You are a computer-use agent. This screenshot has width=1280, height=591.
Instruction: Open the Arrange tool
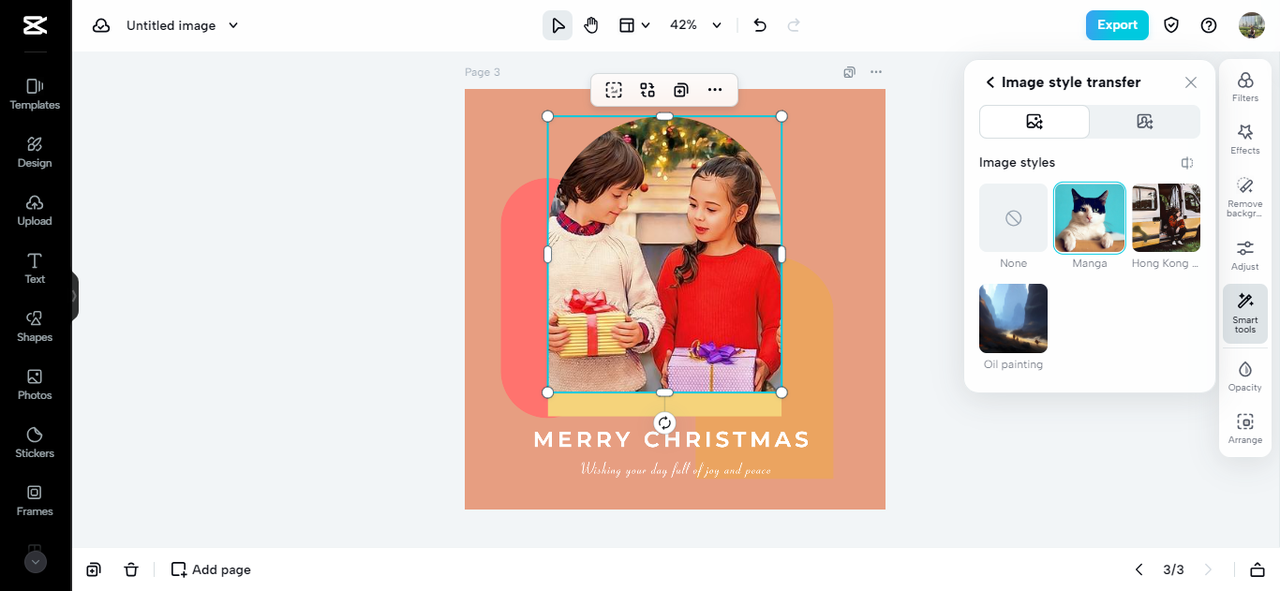point(1245,429)
